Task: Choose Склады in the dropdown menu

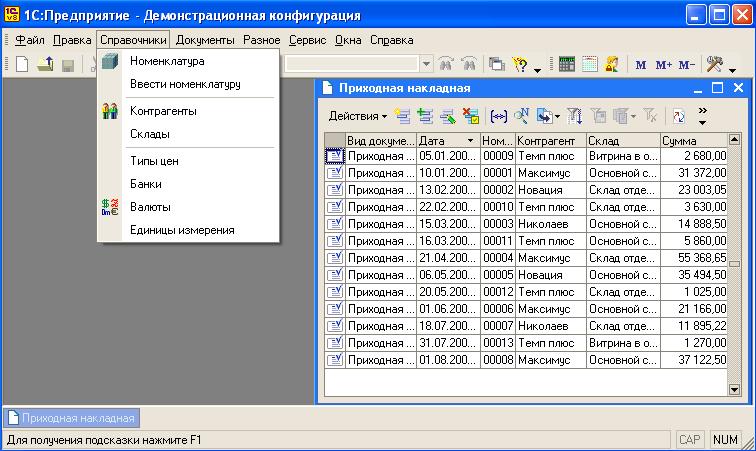Action: click(188, 134)
